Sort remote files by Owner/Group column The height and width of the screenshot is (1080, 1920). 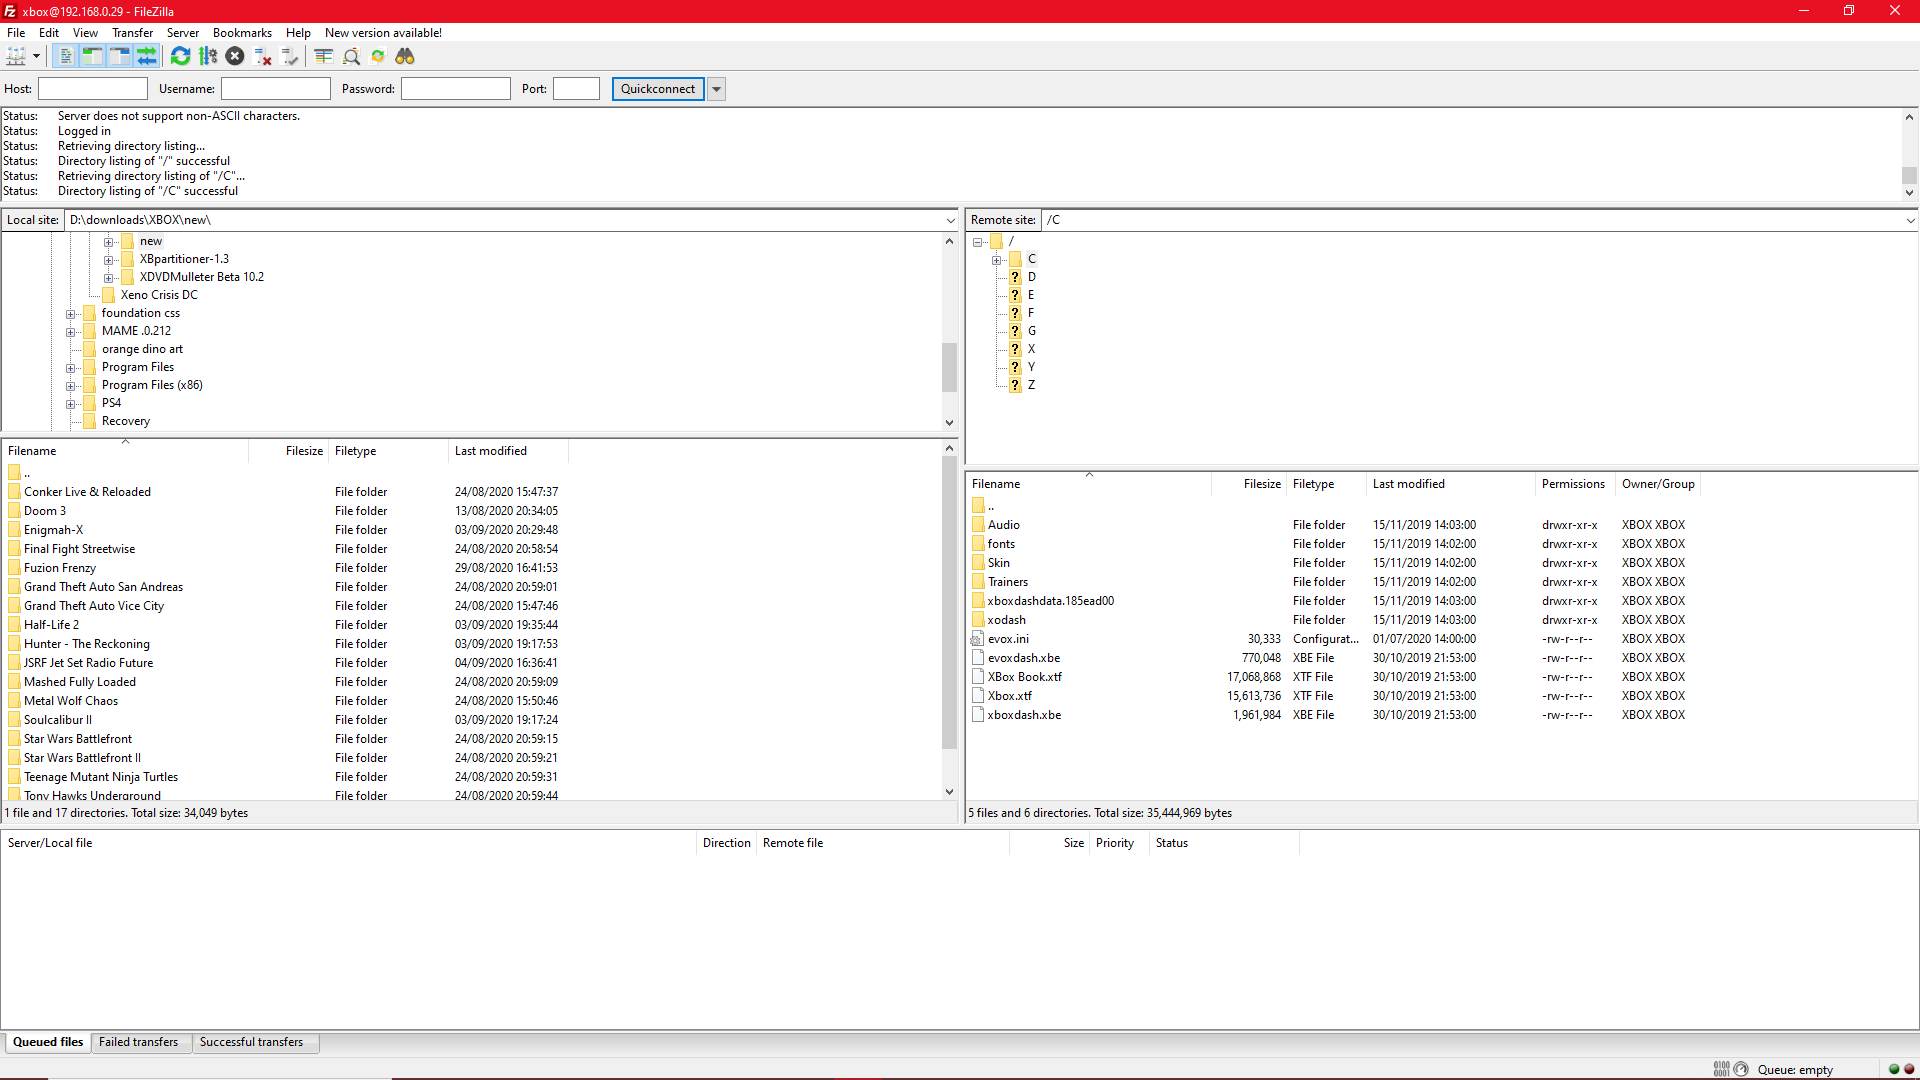pos(1658,484)
